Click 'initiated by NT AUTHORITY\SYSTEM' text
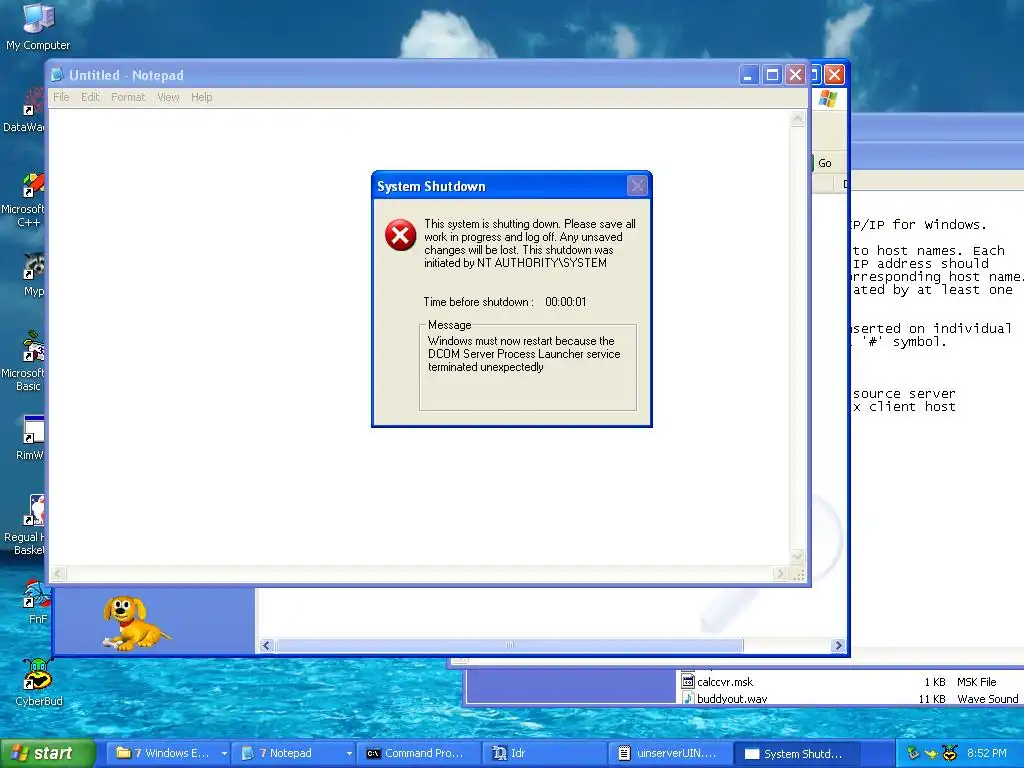Viewport: 1024px width, 768px height. point(515,263)
